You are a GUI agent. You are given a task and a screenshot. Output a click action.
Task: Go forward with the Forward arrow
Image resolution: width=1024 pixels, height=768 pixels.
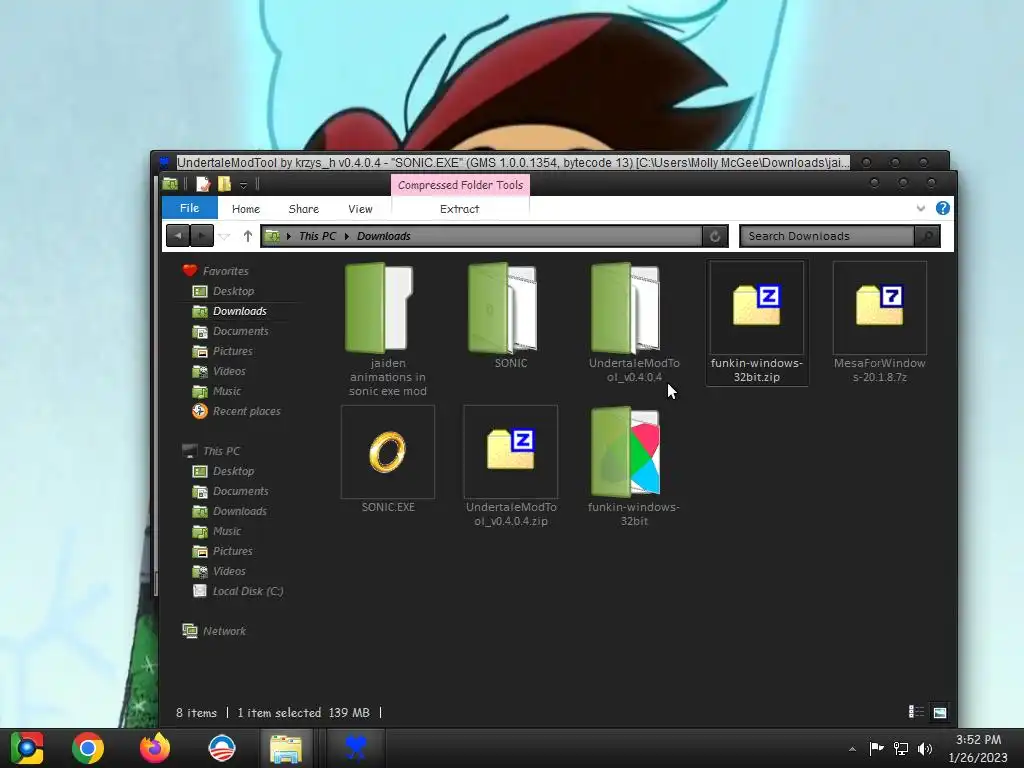[202, 236]
